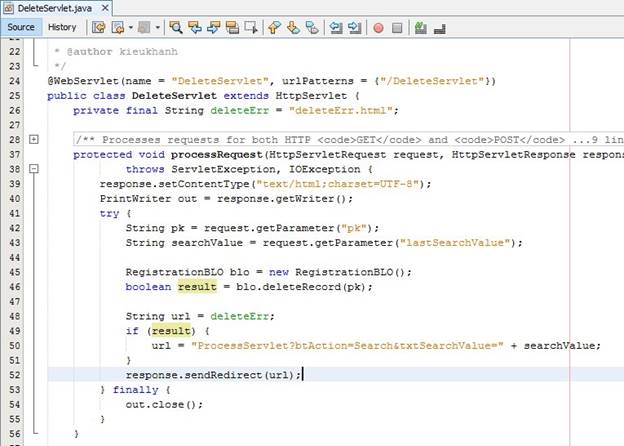Close the DeleteServlet.java tab
Viewport: 624px width, 446px height.
pyautogui.click(x=105, y=8)
